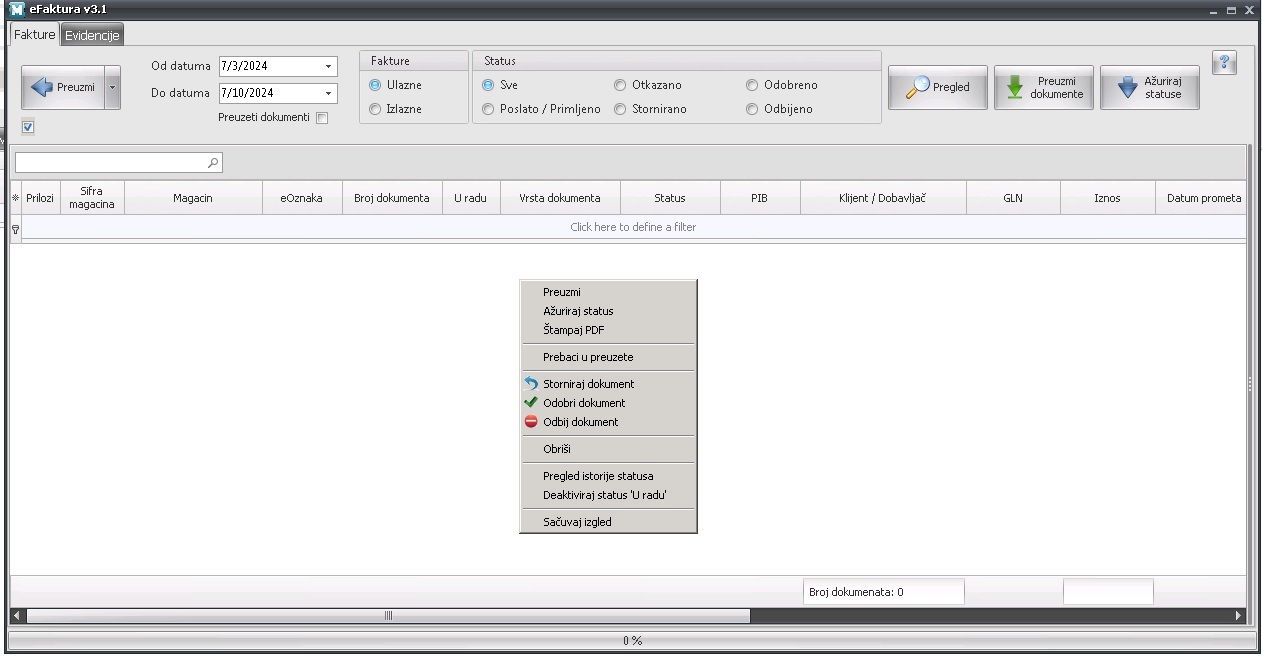Image resolution: width=1262 pixels, height=656 pixels.
Task: Click 'Click here to define a filter'
Action: click(x=633, y=227)
